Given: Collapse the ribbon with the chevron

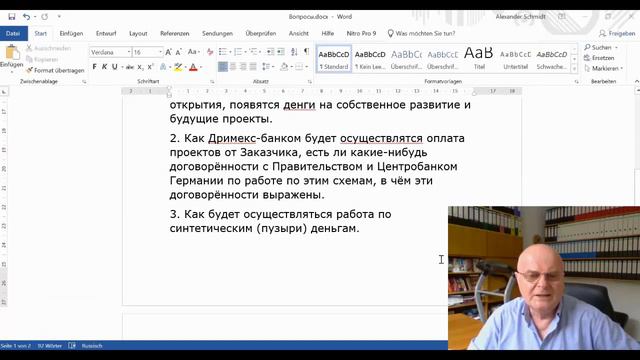Looking at the screenshot, I should click(636, 82).
